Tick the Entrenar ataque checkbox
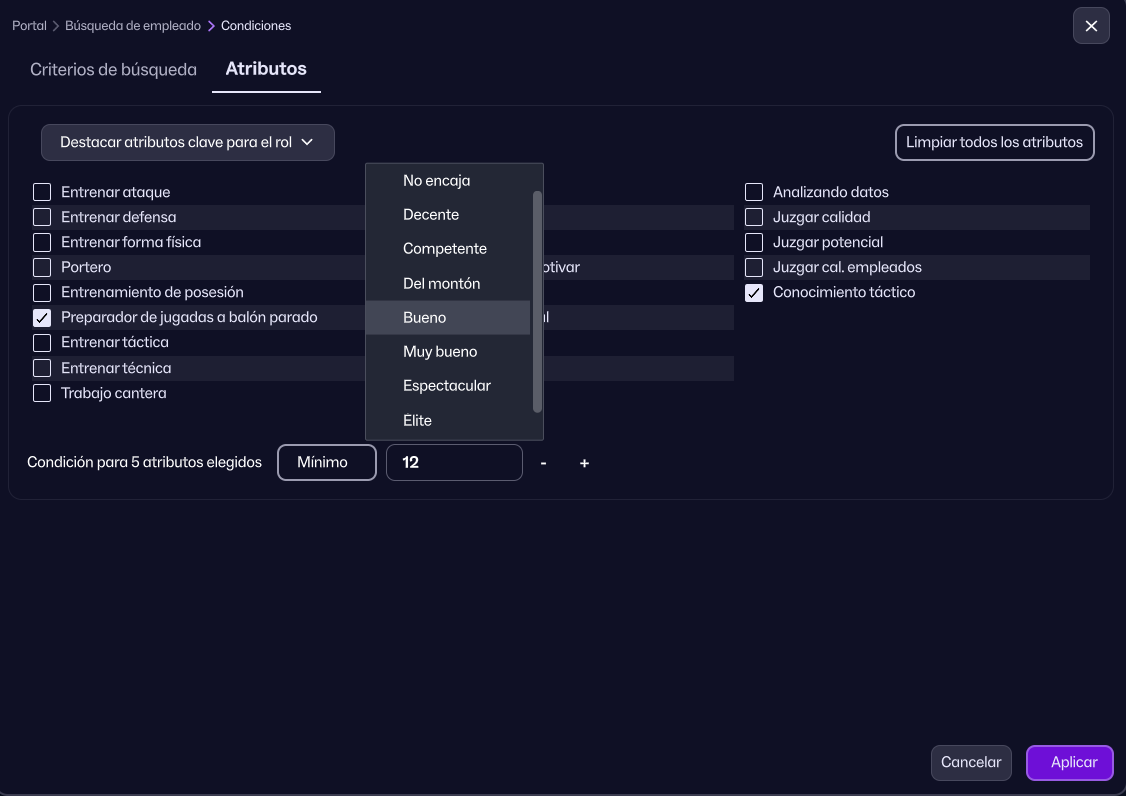 tap(42, 192)
